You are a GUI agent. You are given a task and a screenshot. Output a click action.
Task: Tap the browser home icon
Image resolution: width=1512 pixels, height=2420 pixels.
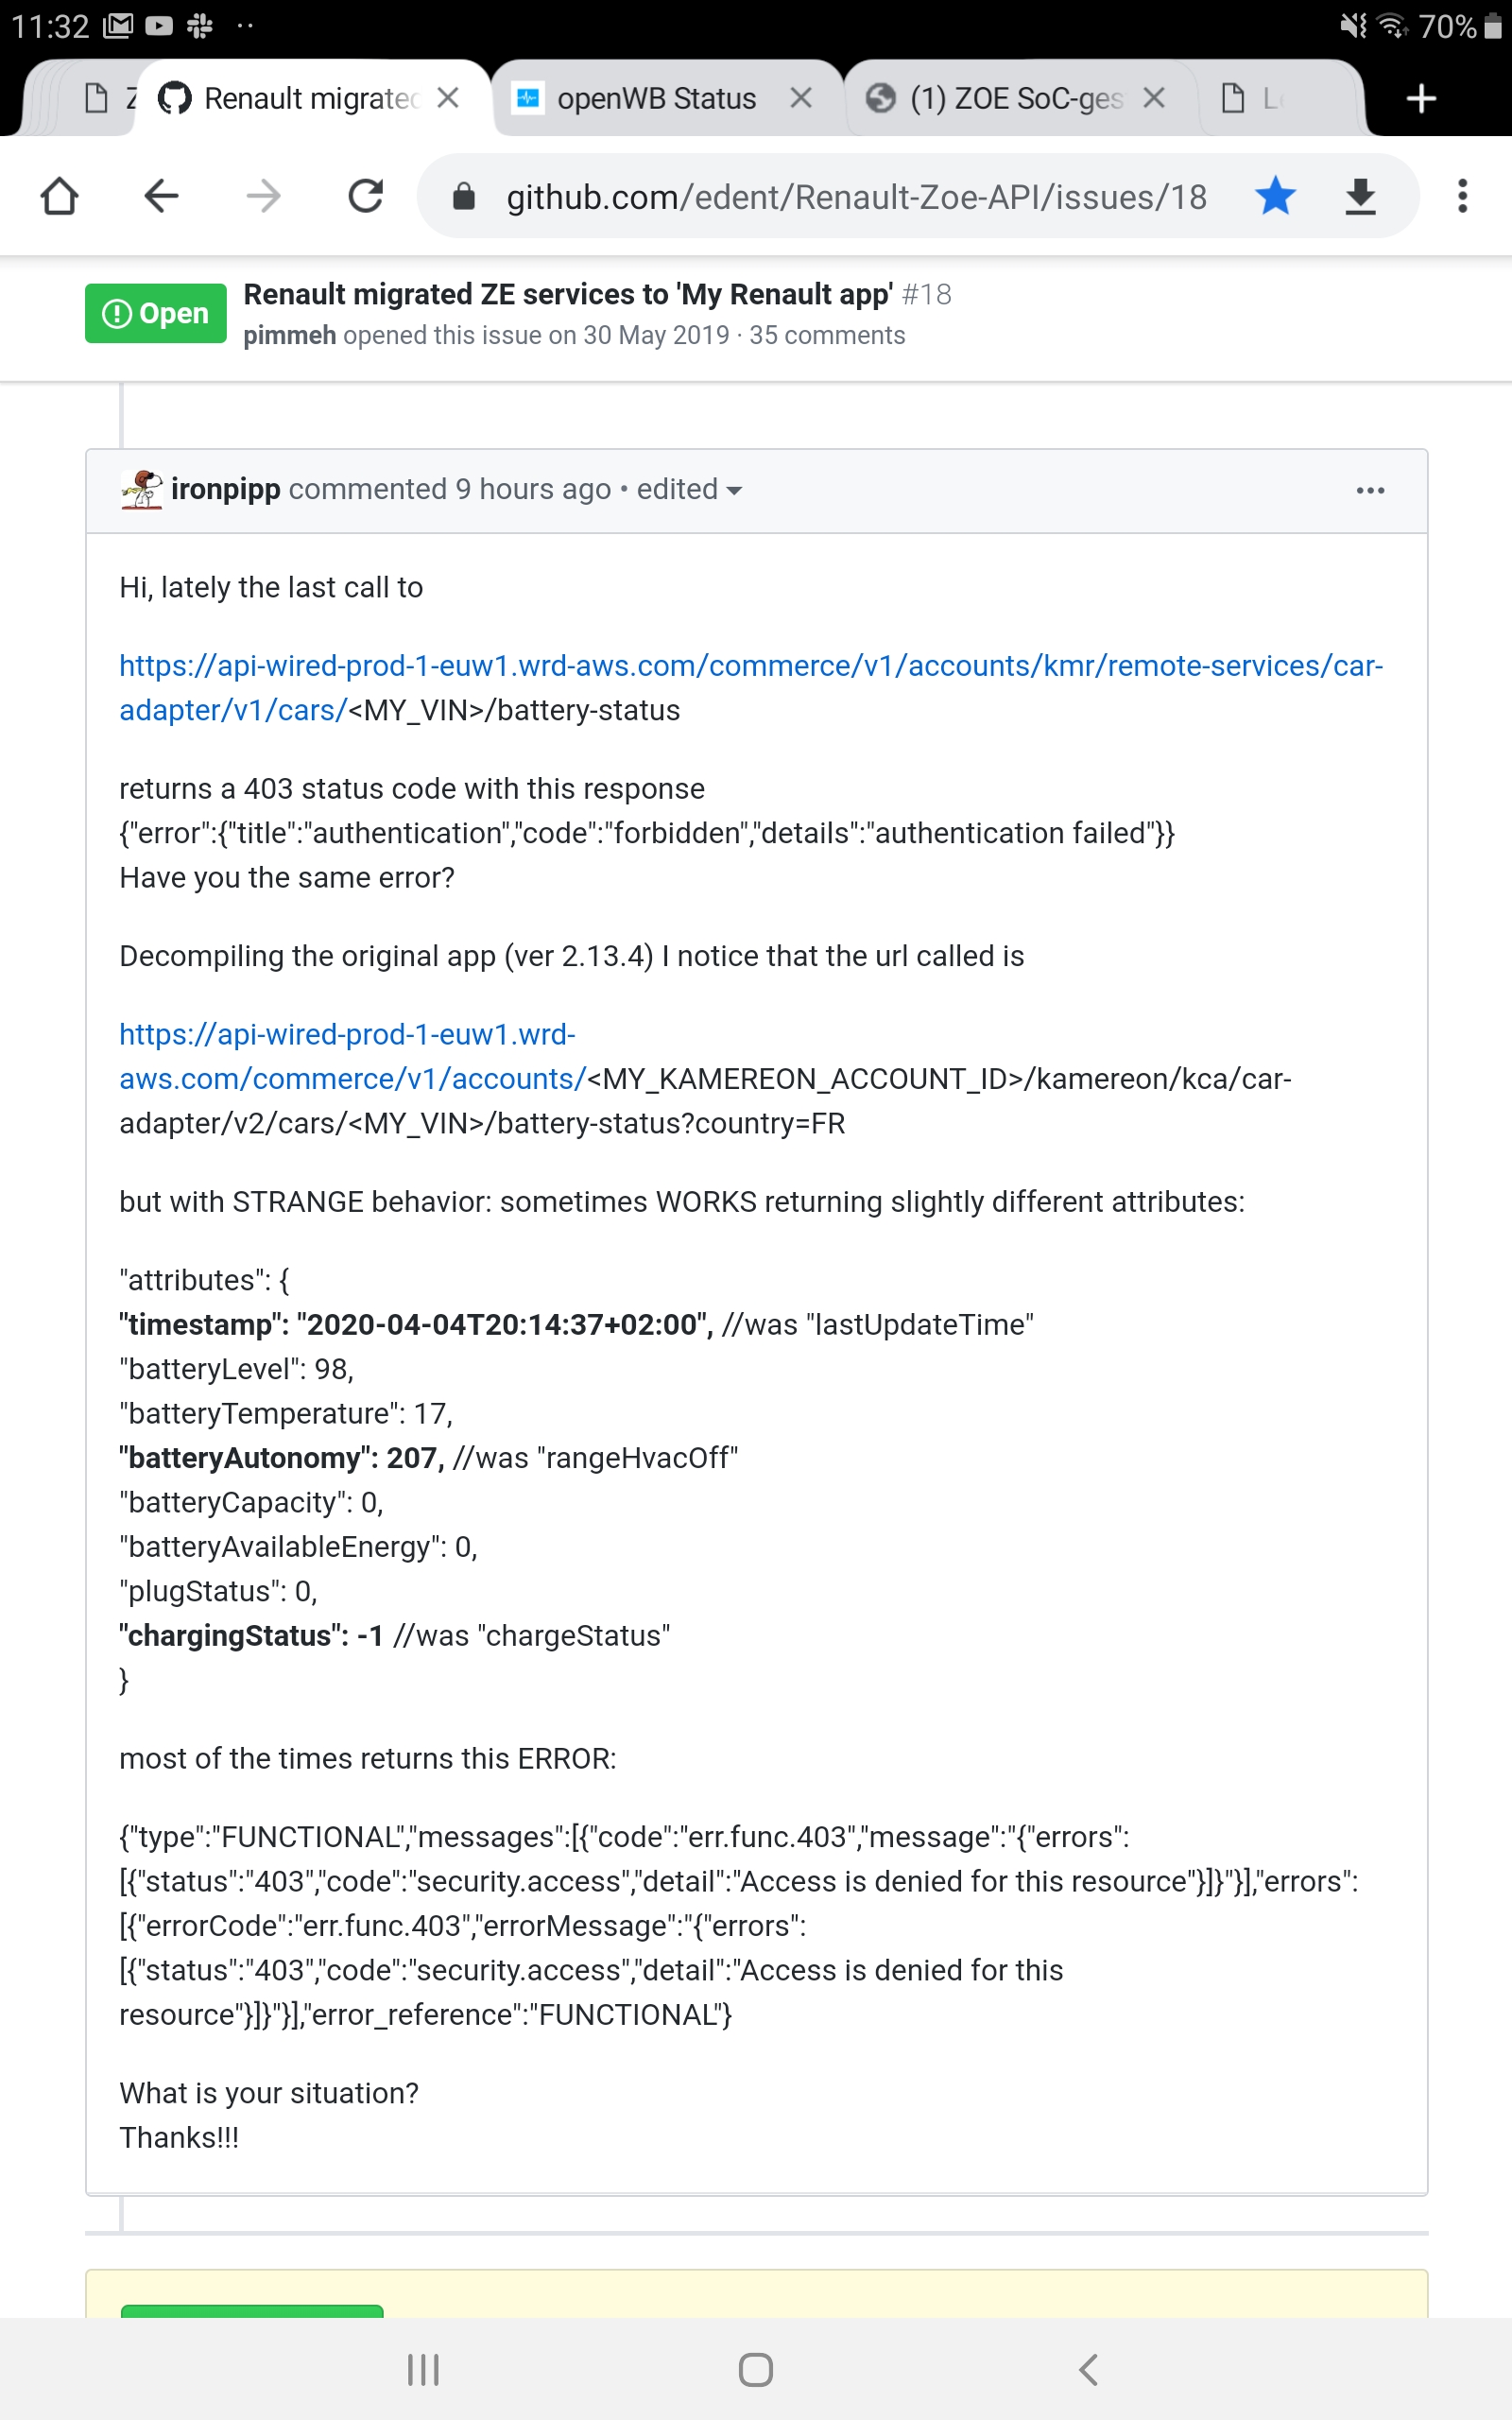[x=59, y=197]
